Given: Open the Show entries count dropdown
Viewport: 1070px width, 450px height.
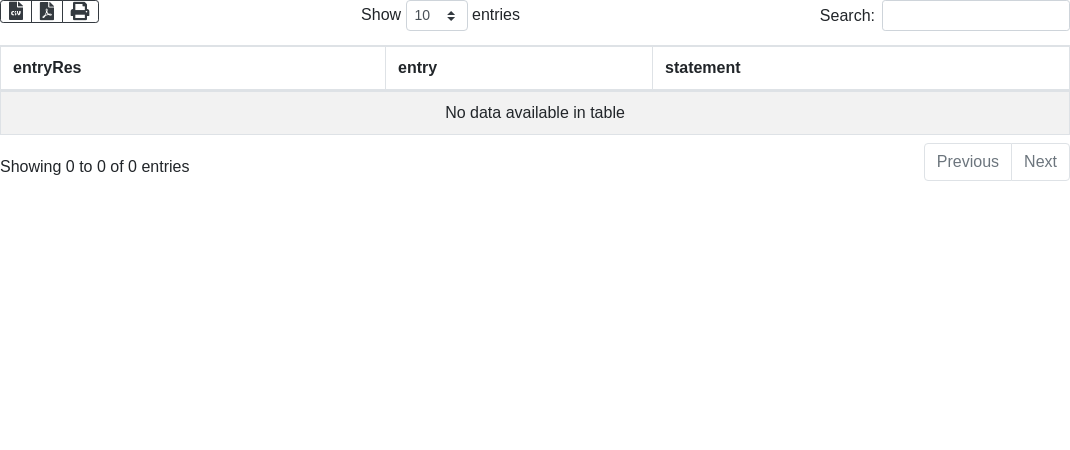Looking at the screenshot, I should coord(436,15).
